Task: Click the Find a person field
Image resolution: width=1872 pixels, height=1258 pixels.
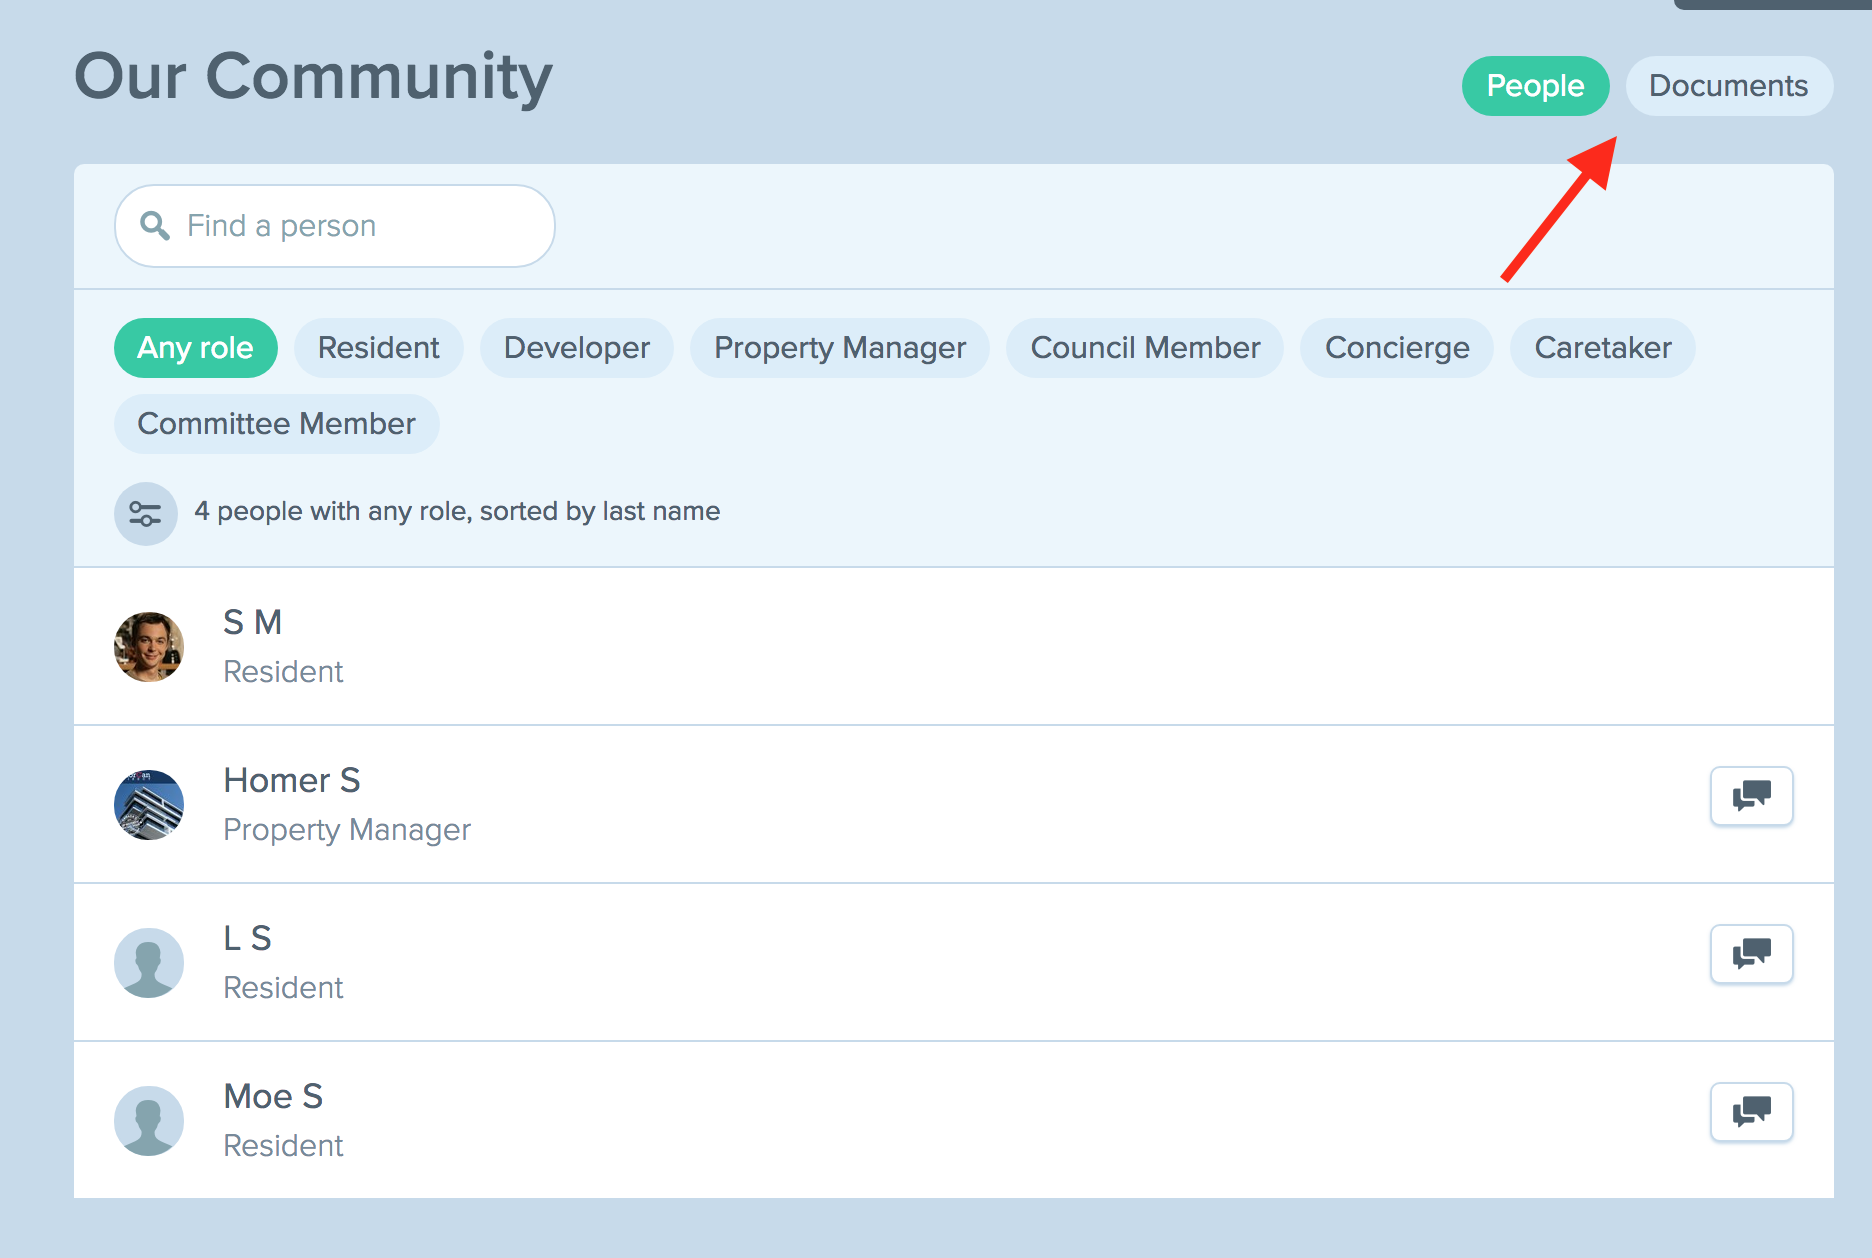Action: pos(350,226)
